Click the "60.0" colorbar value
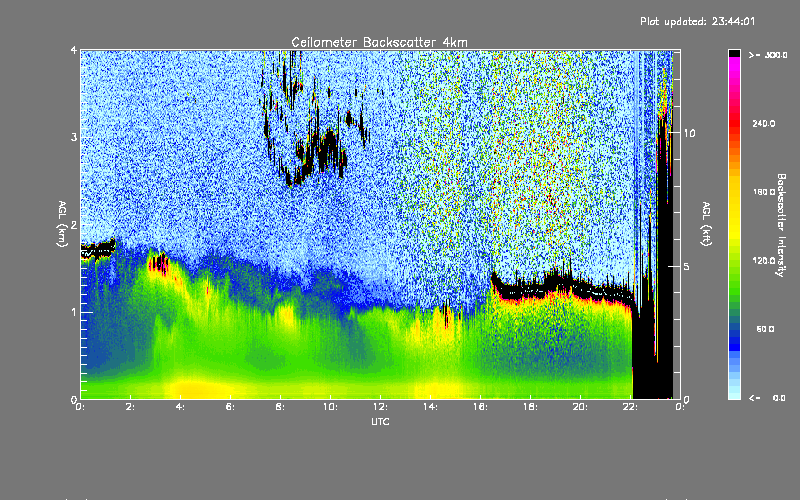The width and height of the screenshot is (800, 500). tap(765, 329)
